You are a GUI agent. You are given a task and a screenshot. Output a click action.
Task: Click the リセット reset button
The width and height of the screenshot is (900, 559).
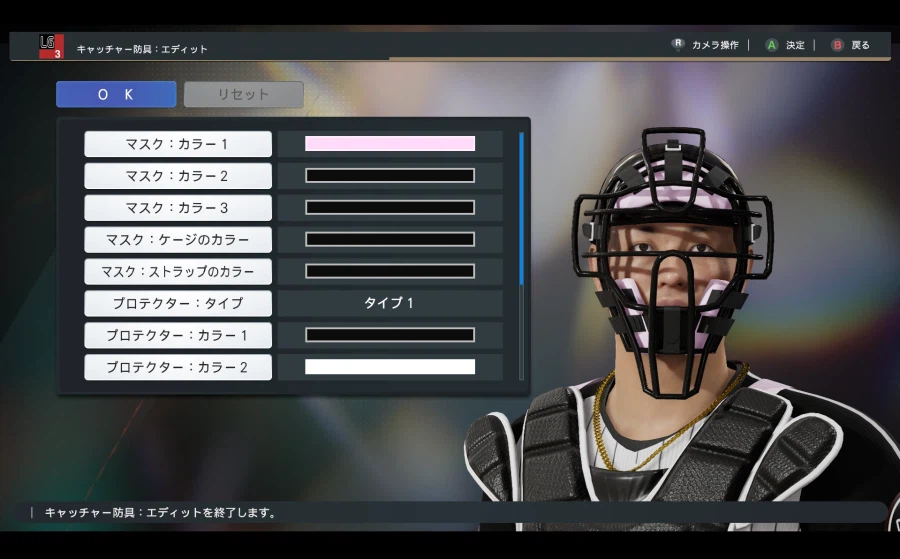tap(243, 94)
